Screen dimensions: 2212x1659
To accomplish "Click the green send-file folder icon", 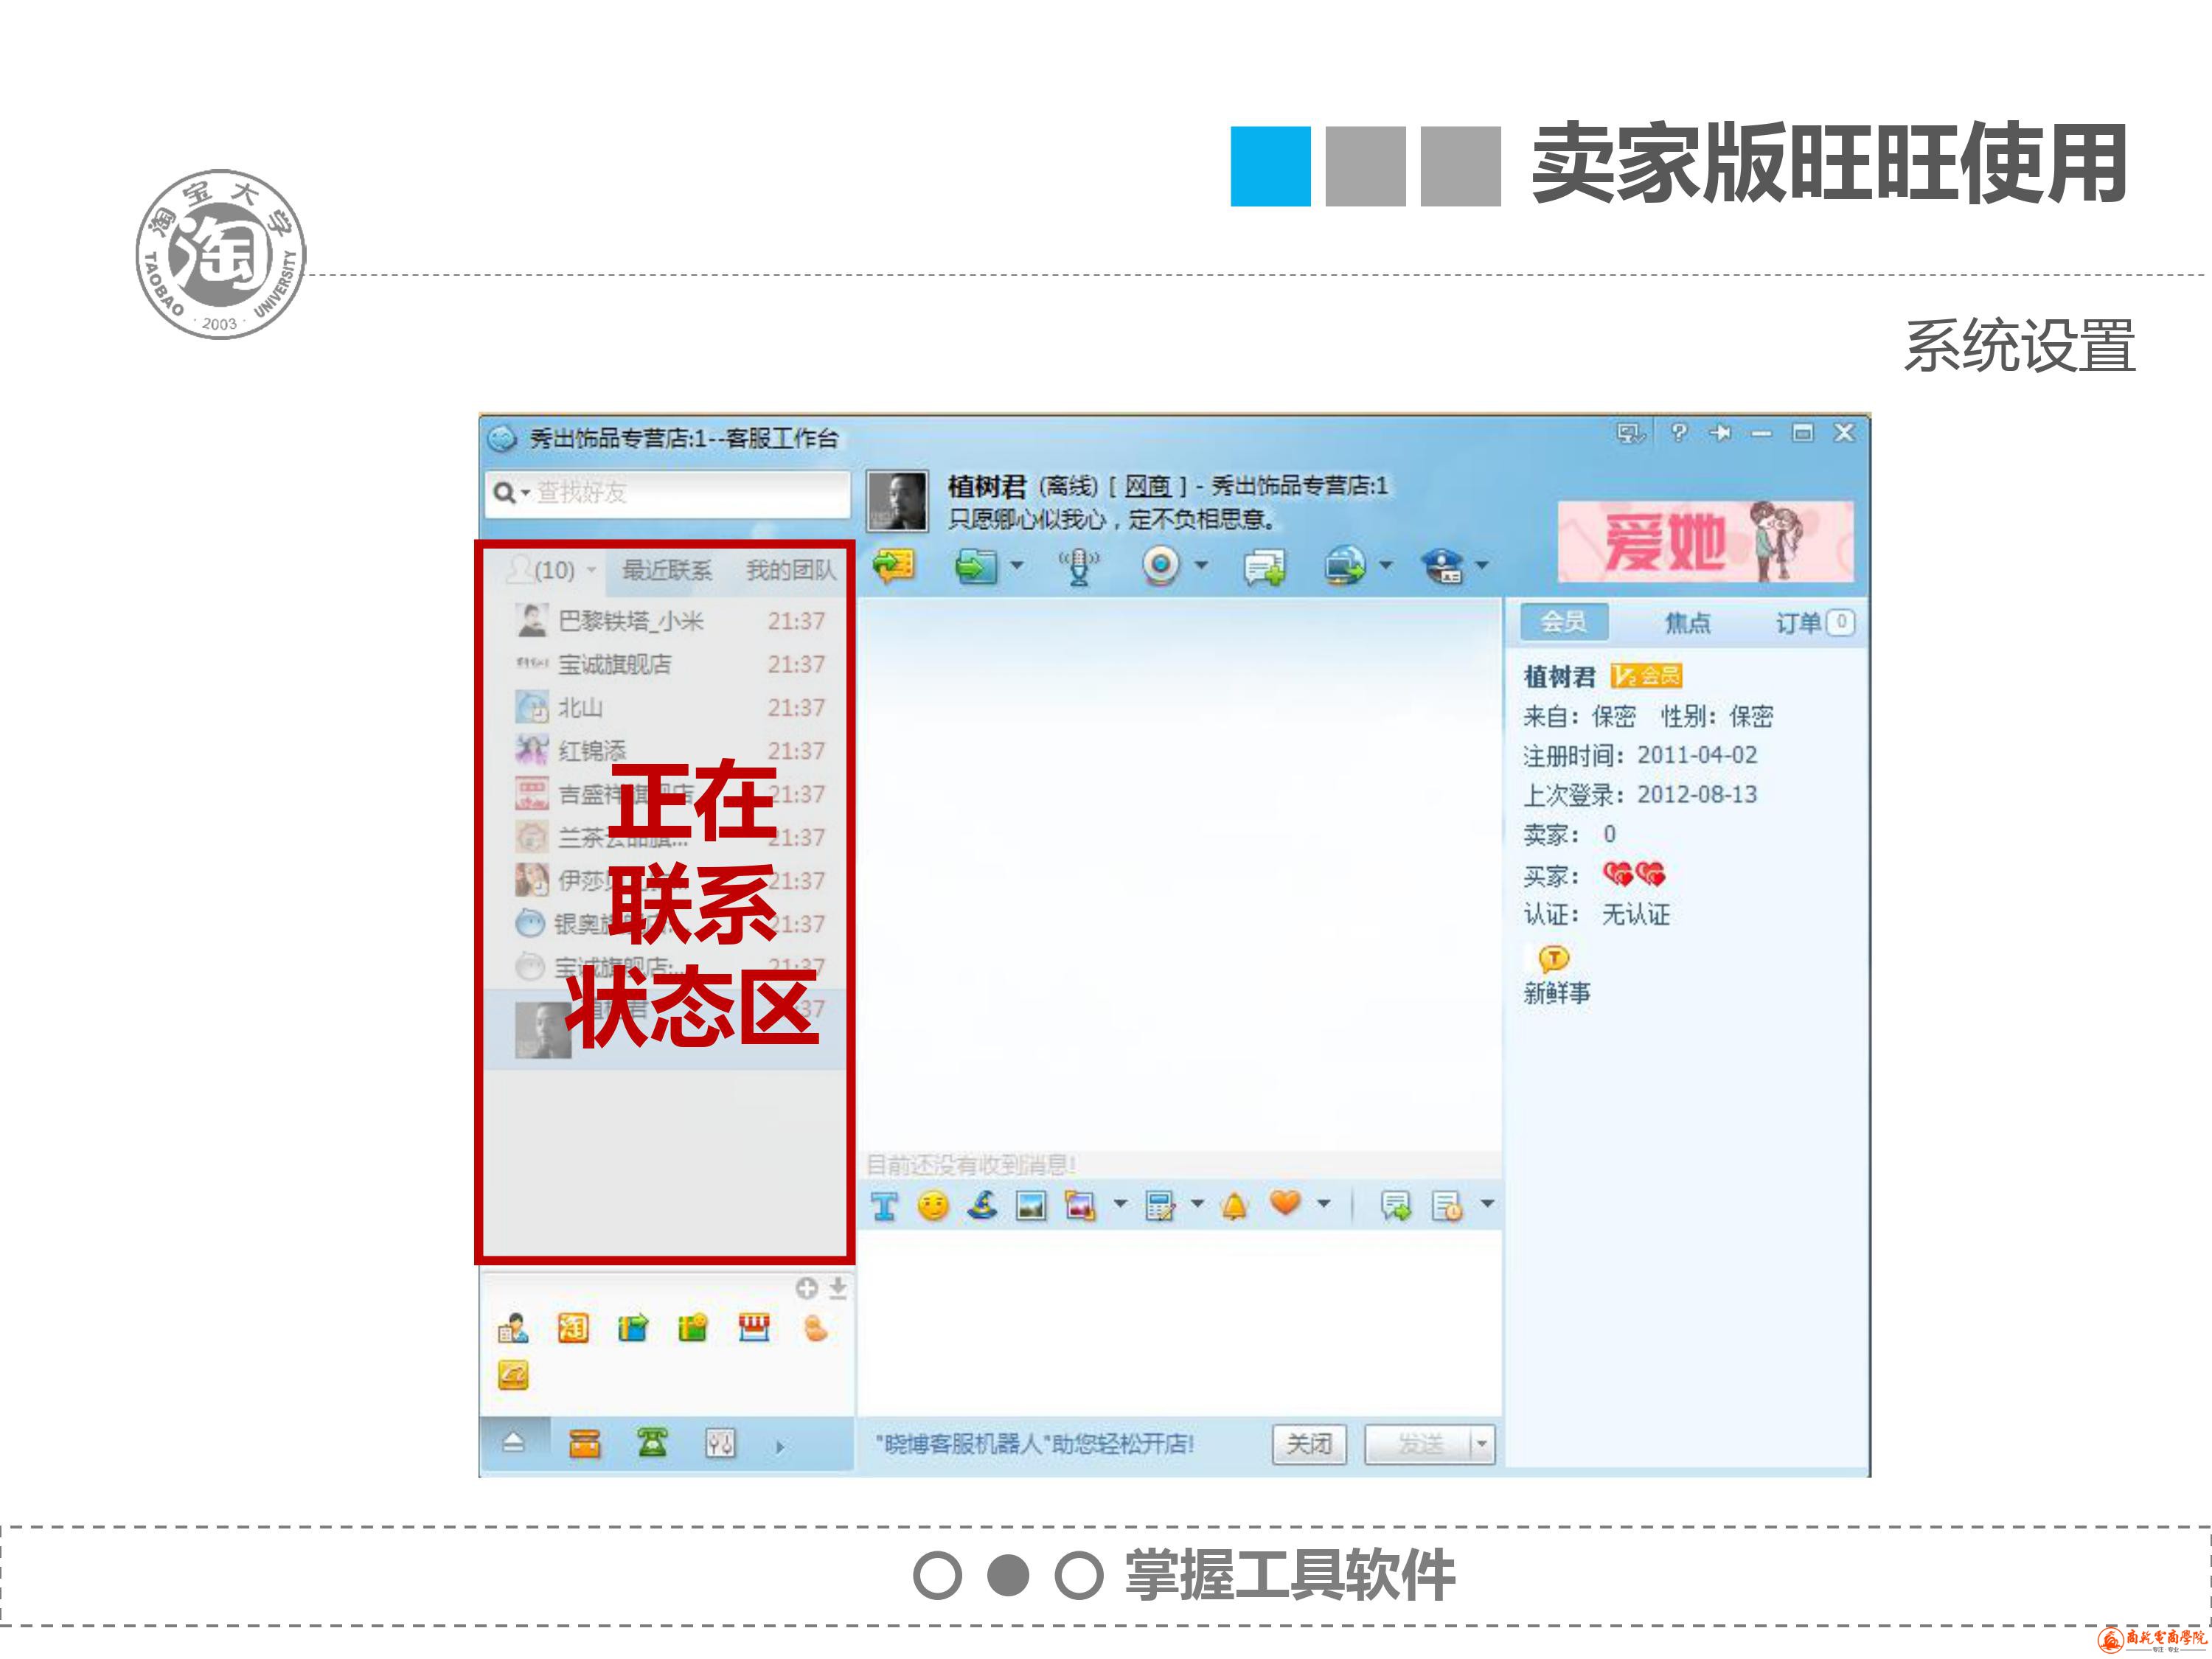I will [975, 566].
